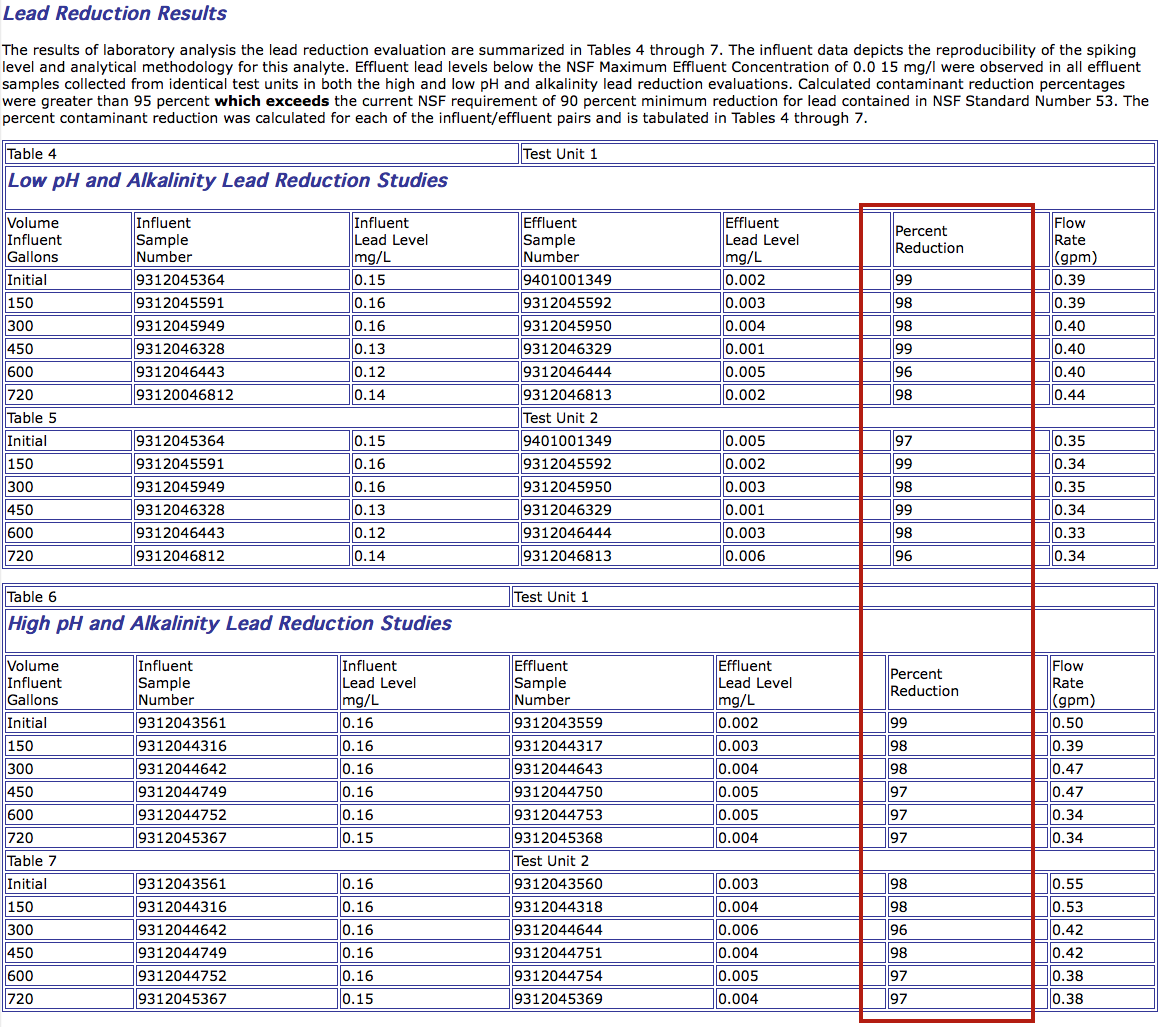Click the Low pH and Alkalinity heading
Viewport: 1158px width, 1027px height.
[x=228, y=181]
